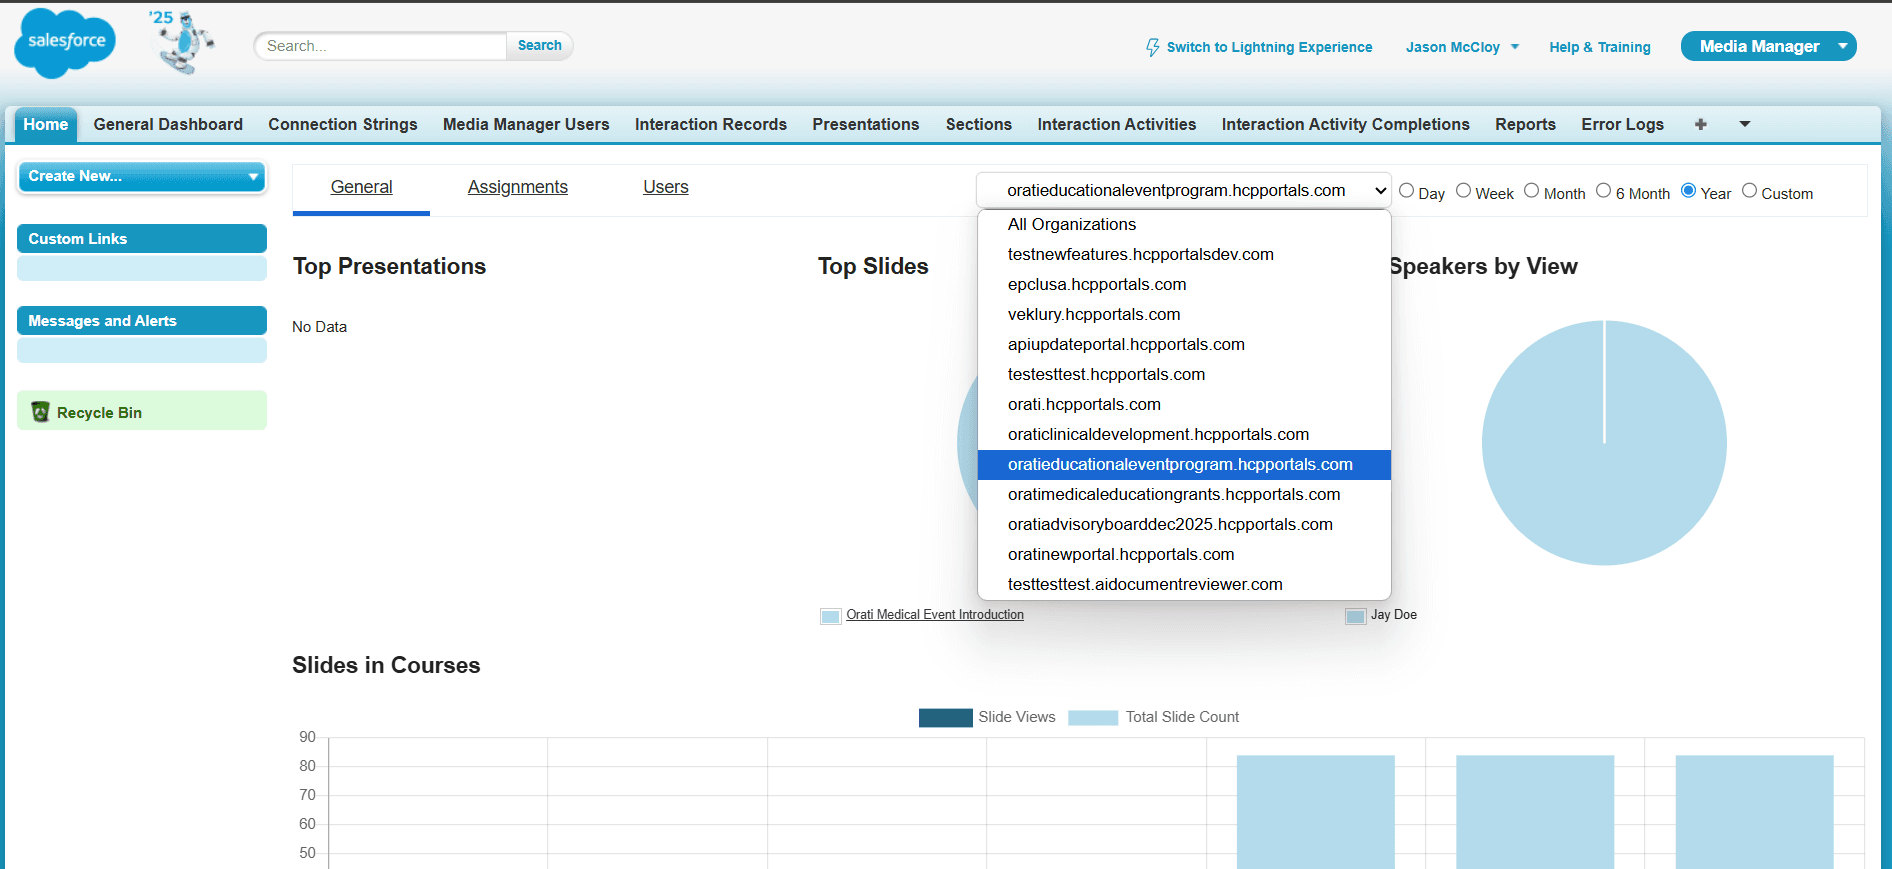Image resolution: width=1892 pixels, height=869 pixels.
Task: Open Help & Training link
Action: (1600, 47)
